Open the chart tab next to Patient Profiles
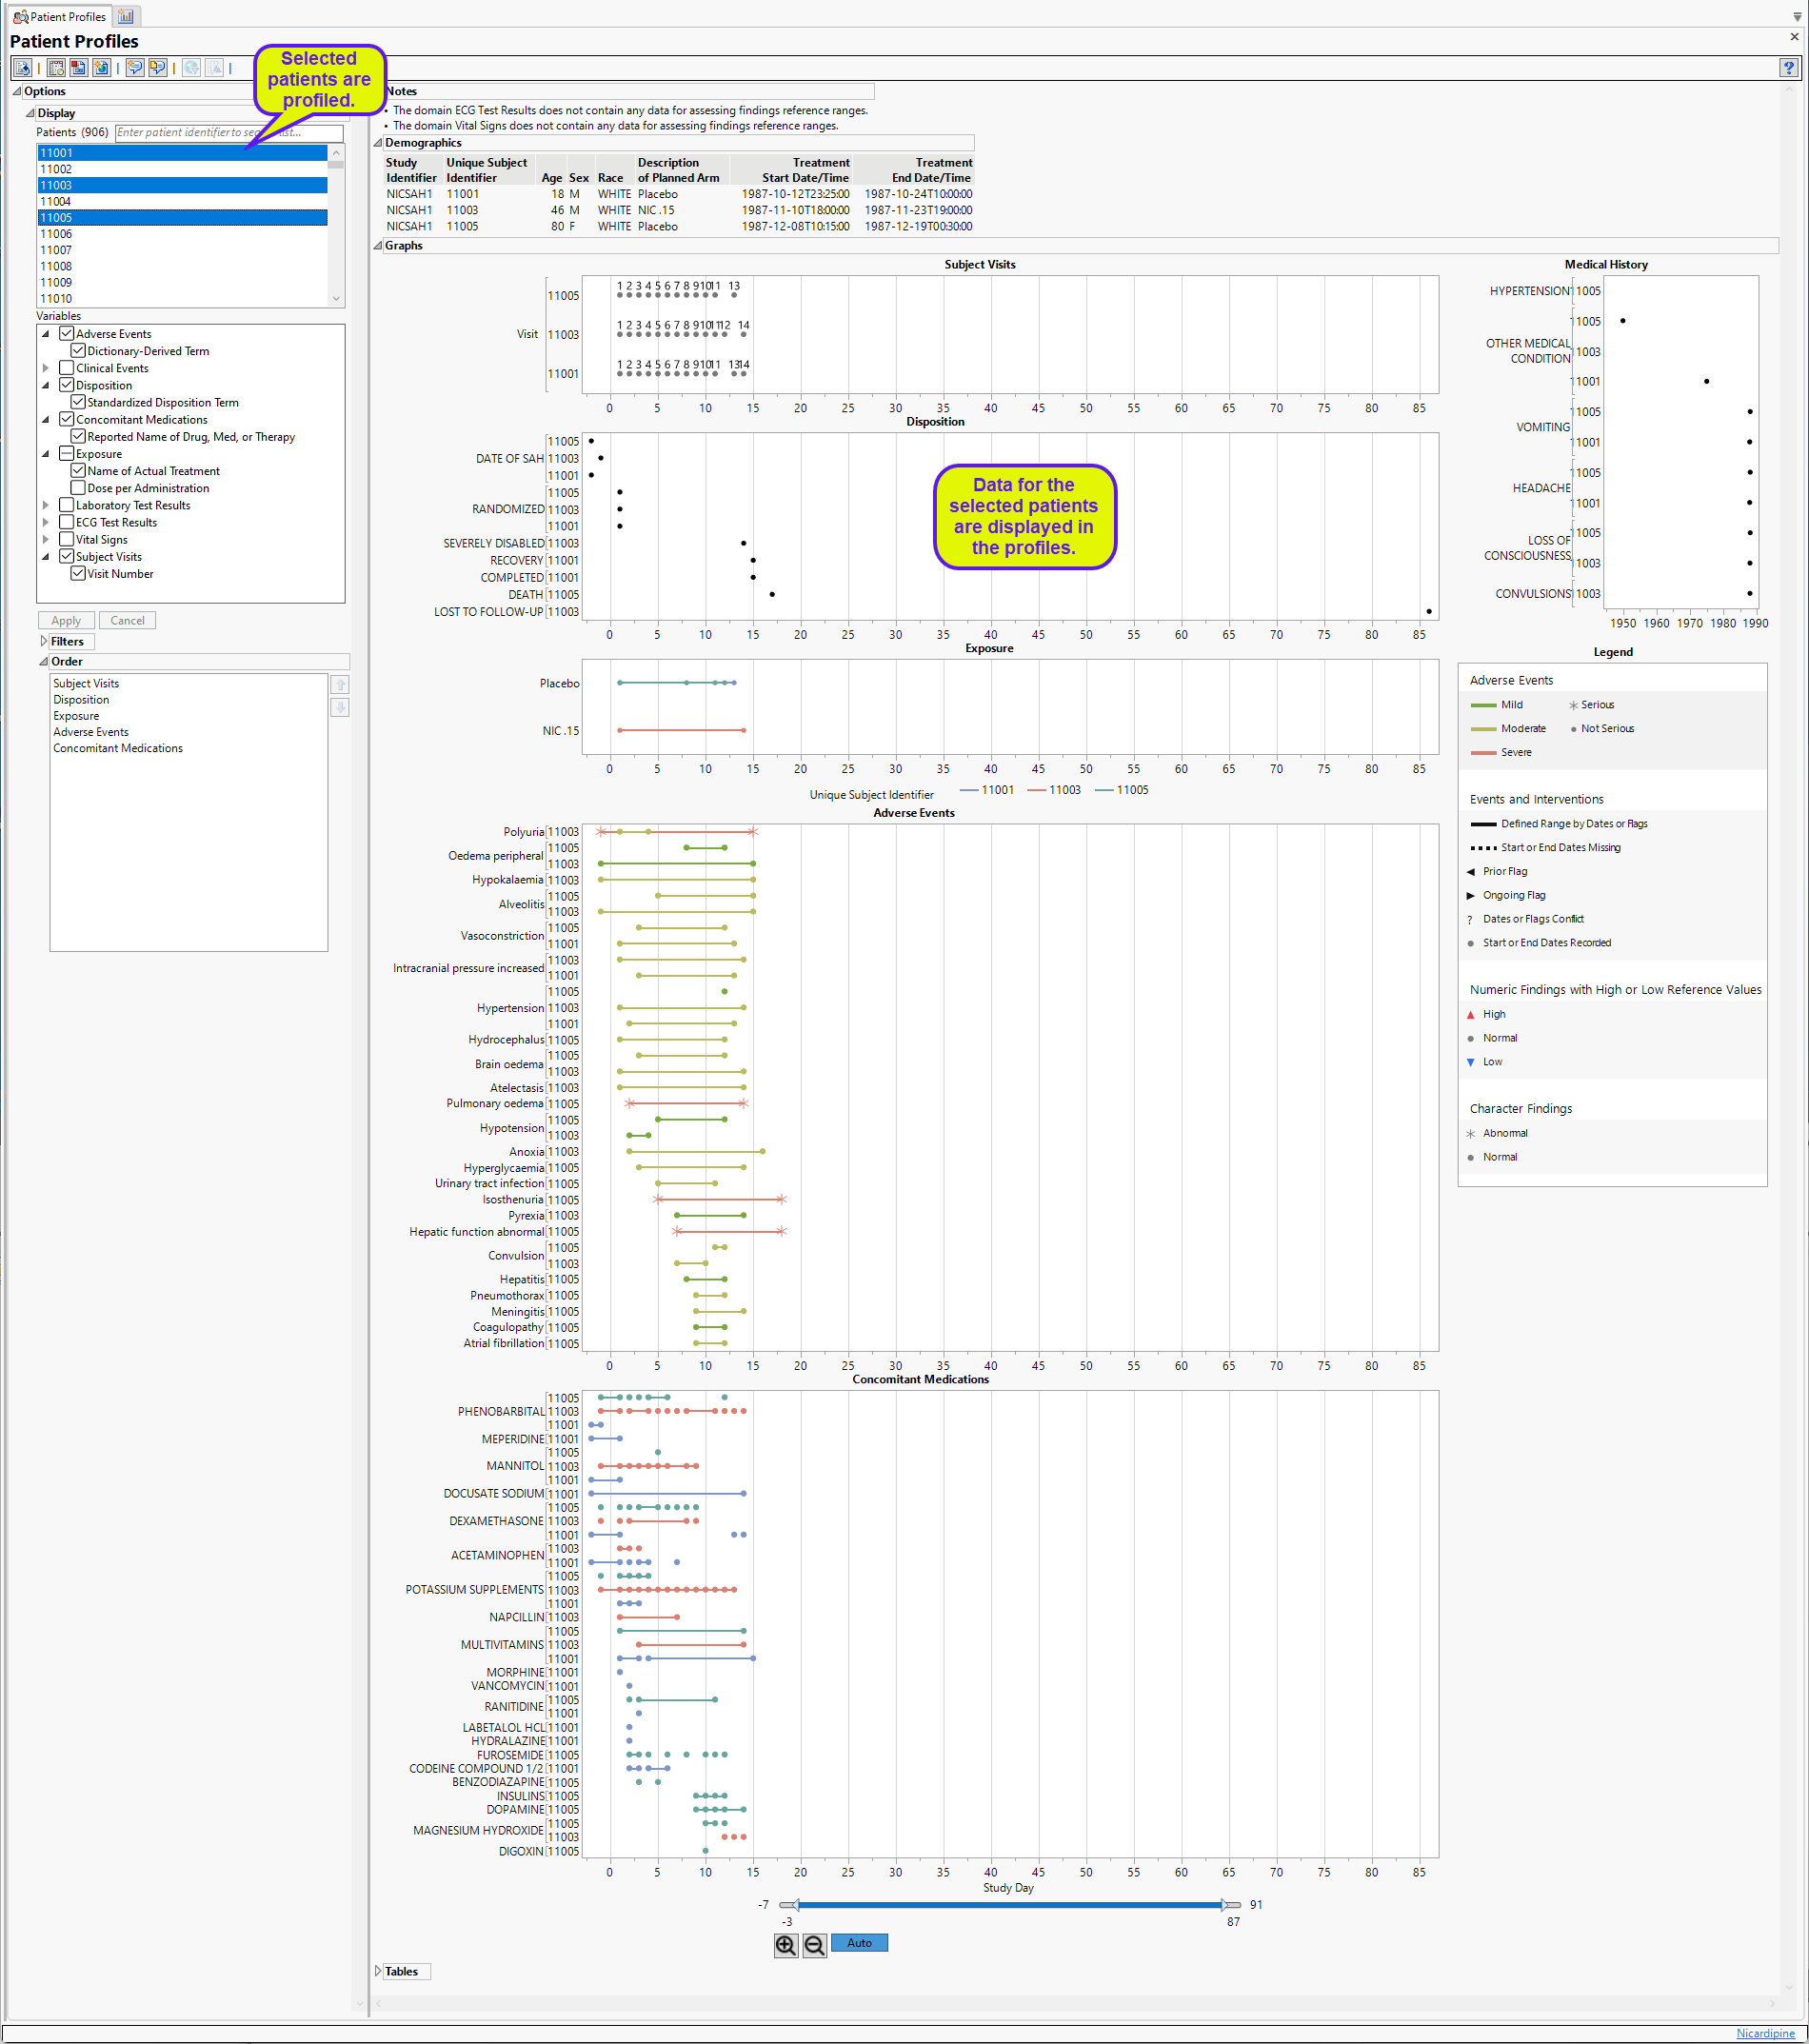The height and width of the screenshot is (2044, 1809). [126, 16]
